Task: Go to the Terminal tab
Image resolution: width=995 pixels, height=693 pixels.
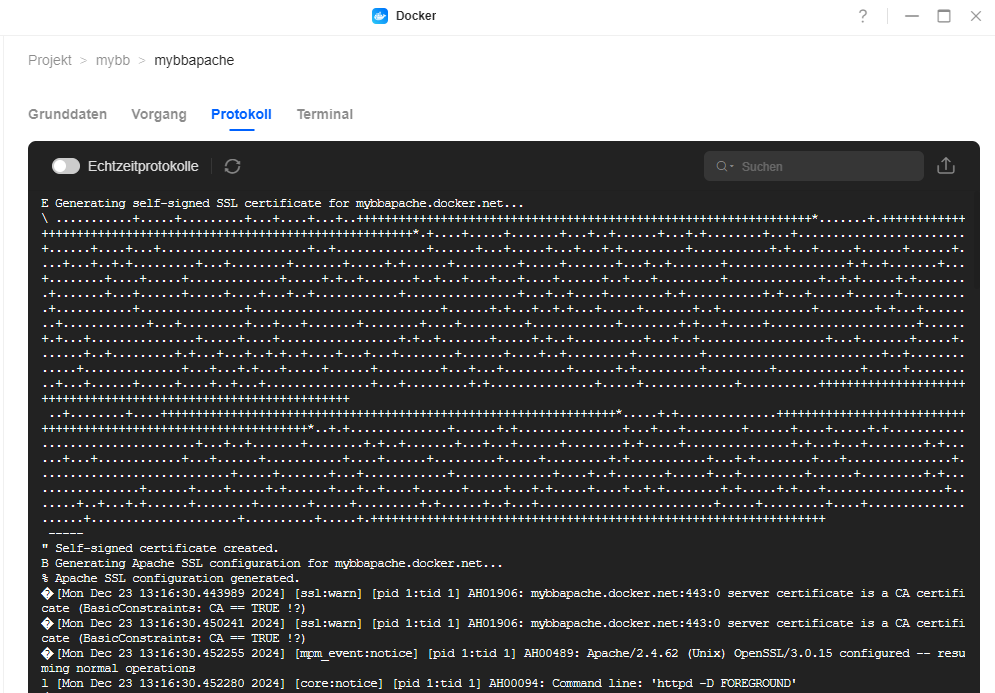Action: pyautogui.click(x=325, y=114)
